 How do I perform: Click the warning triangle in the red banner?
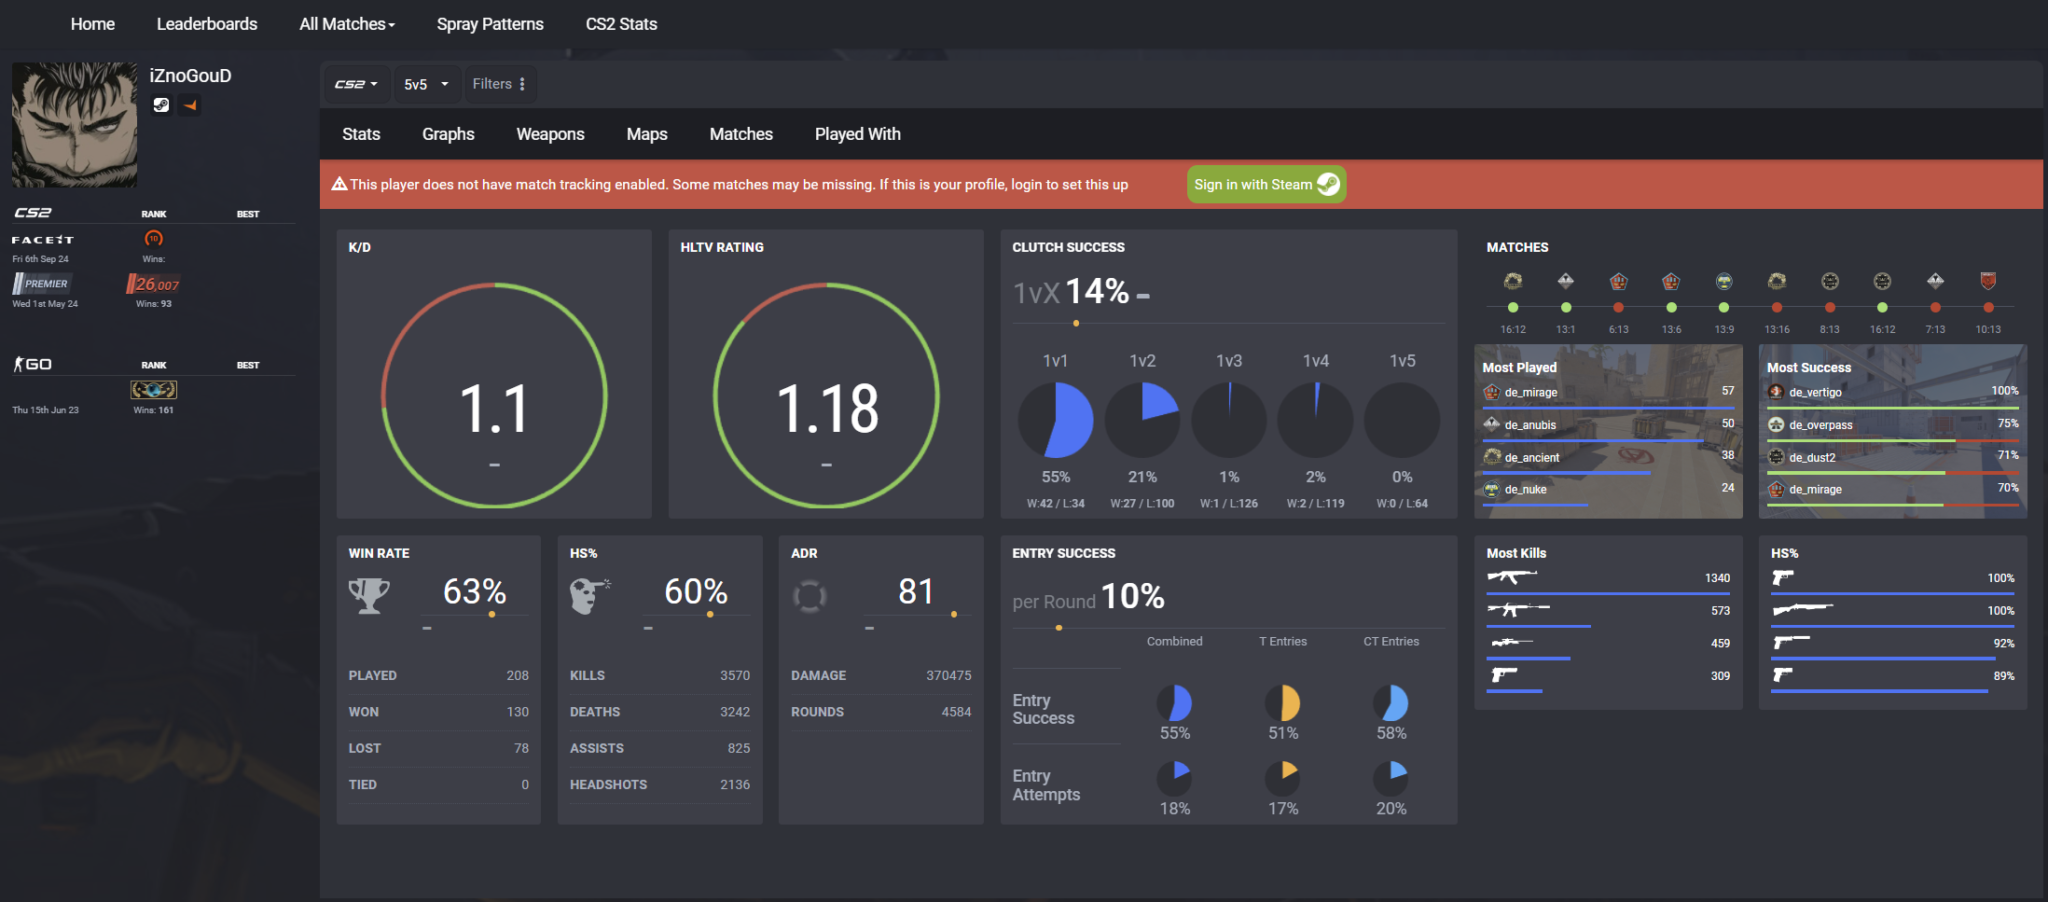[339, 184]
